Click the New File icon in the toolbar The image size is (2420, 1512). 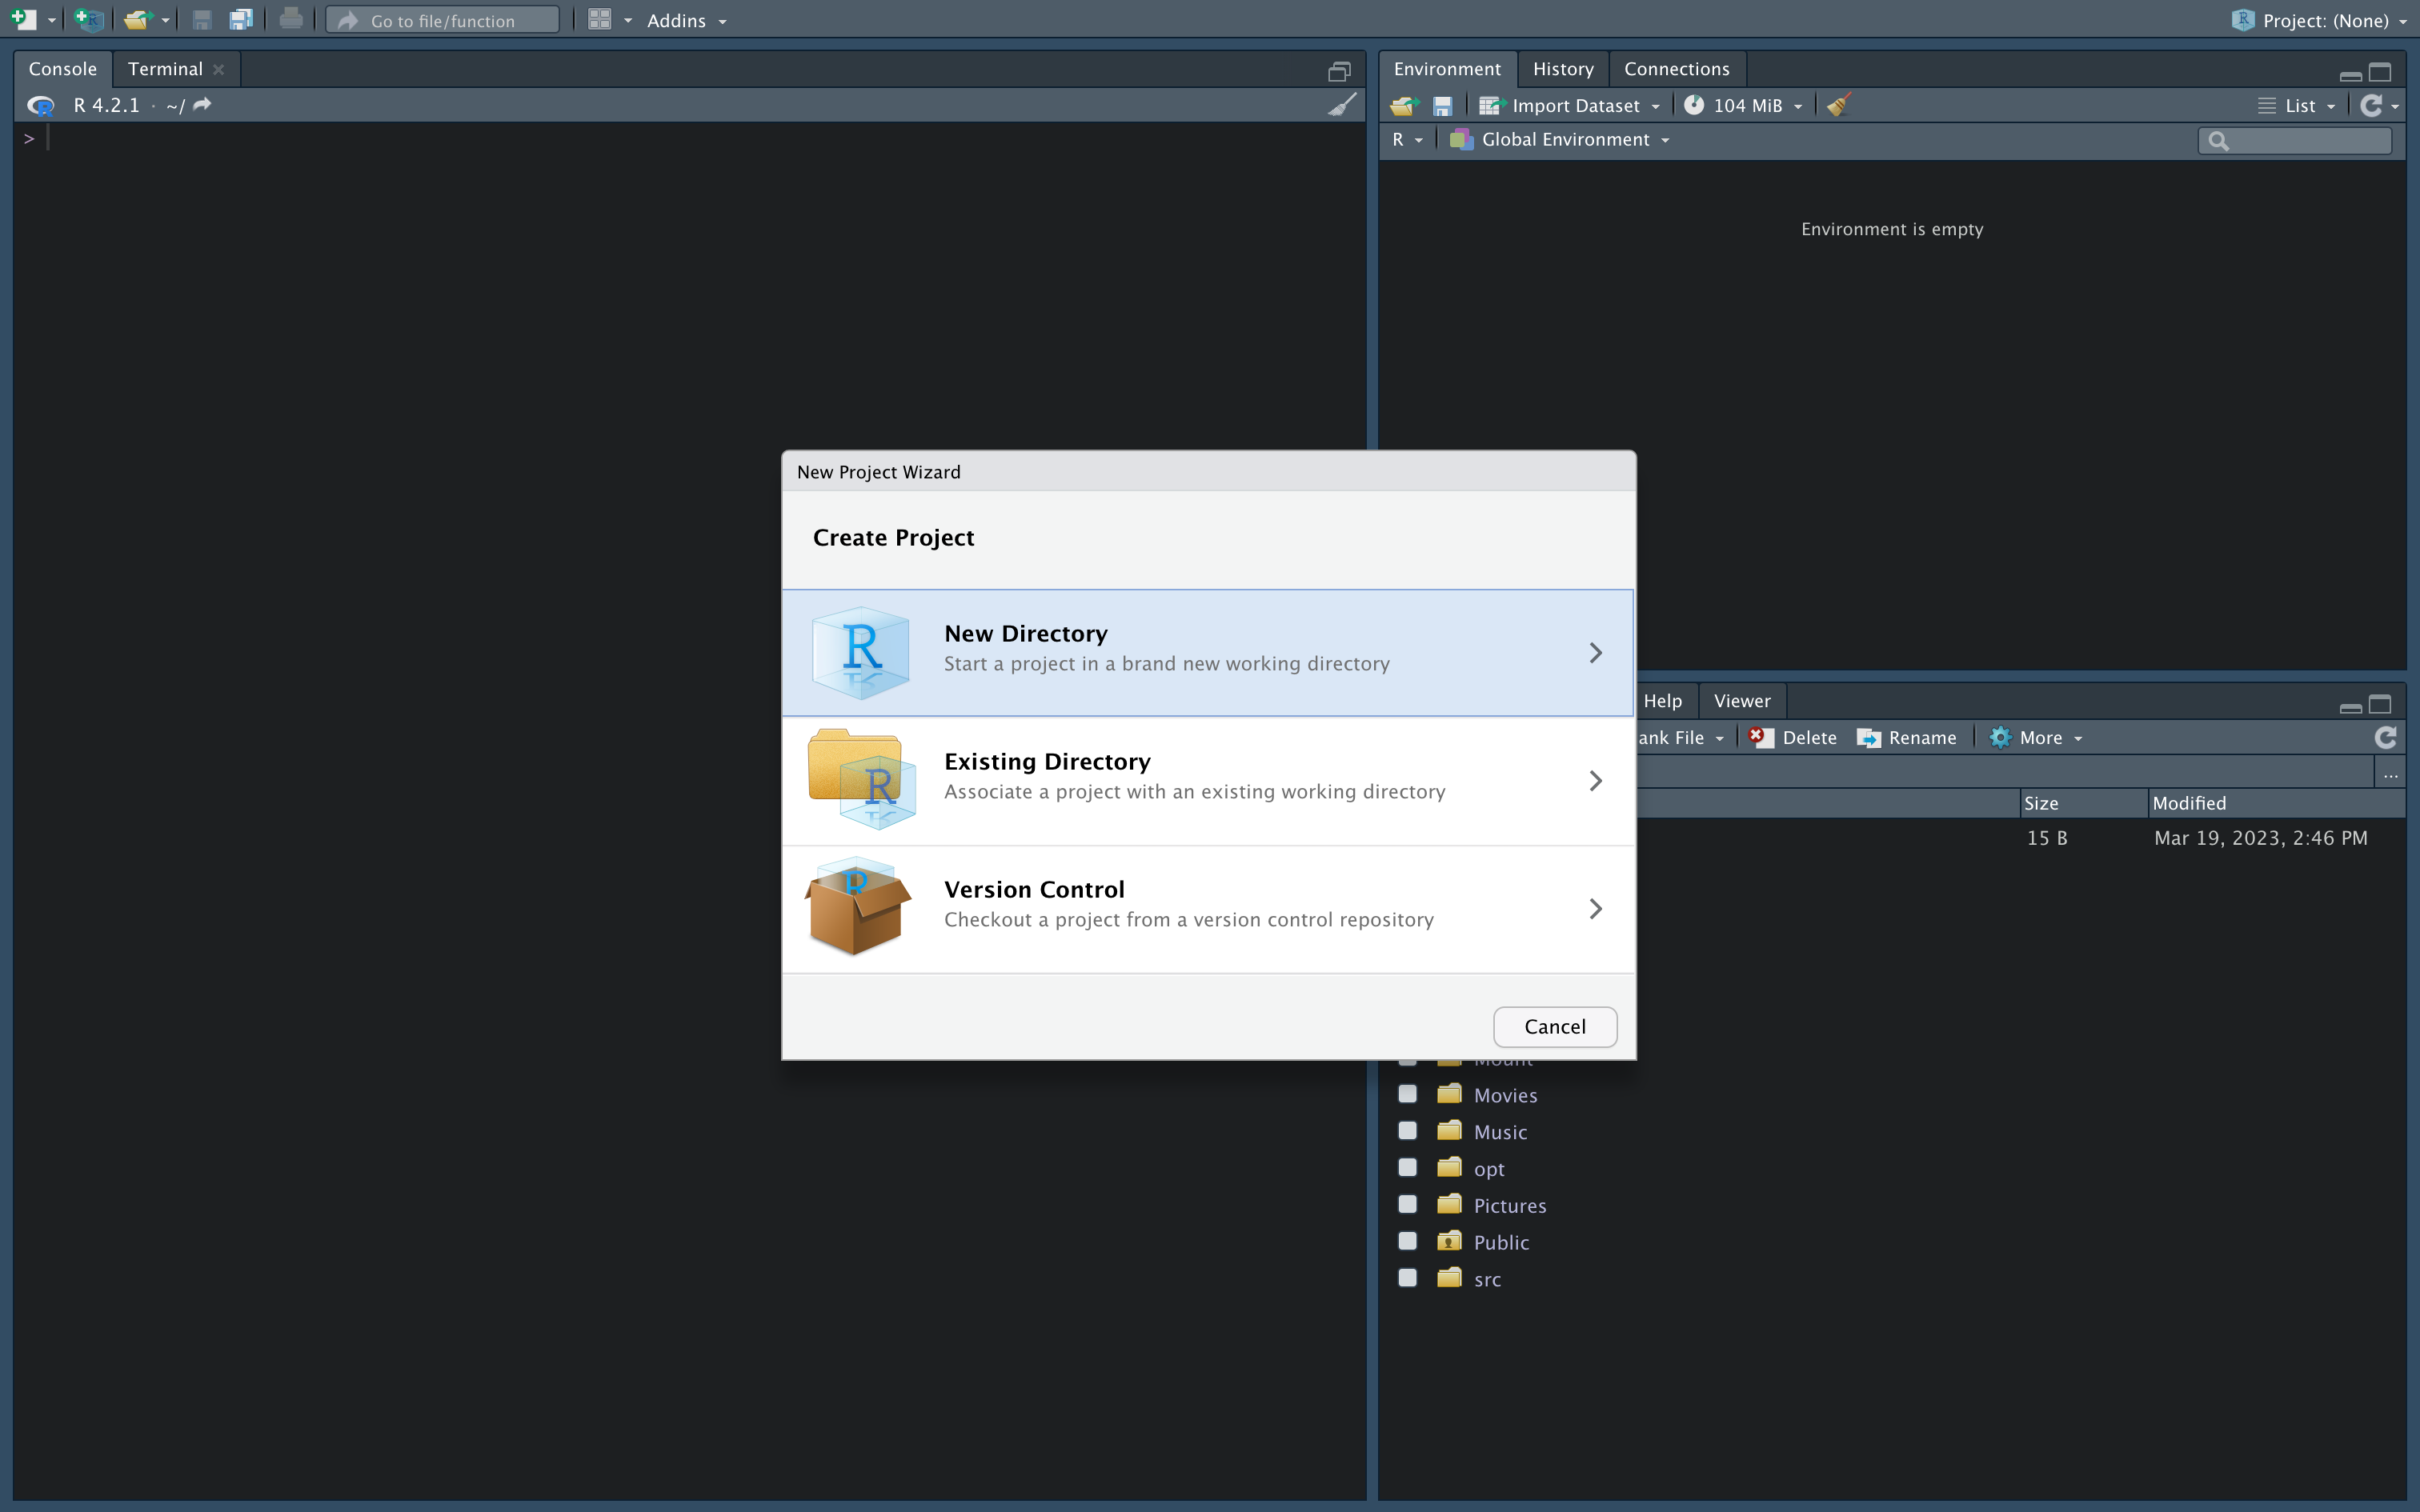[x=24, y=19]
